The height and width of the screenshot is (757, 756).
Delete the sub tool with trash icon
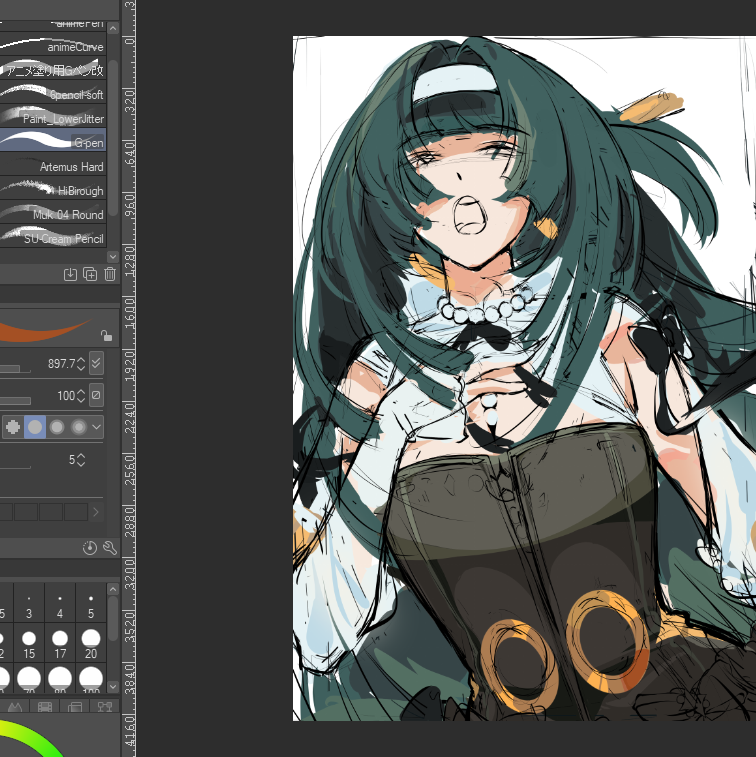click(110, 274)
